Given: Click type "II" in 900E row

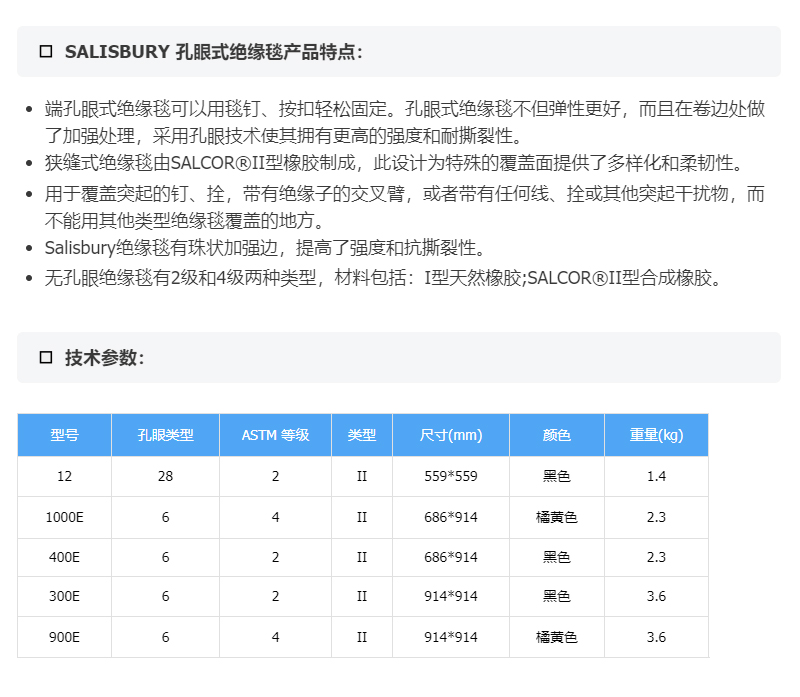Looking at the screenshot, I should [362, 637].
